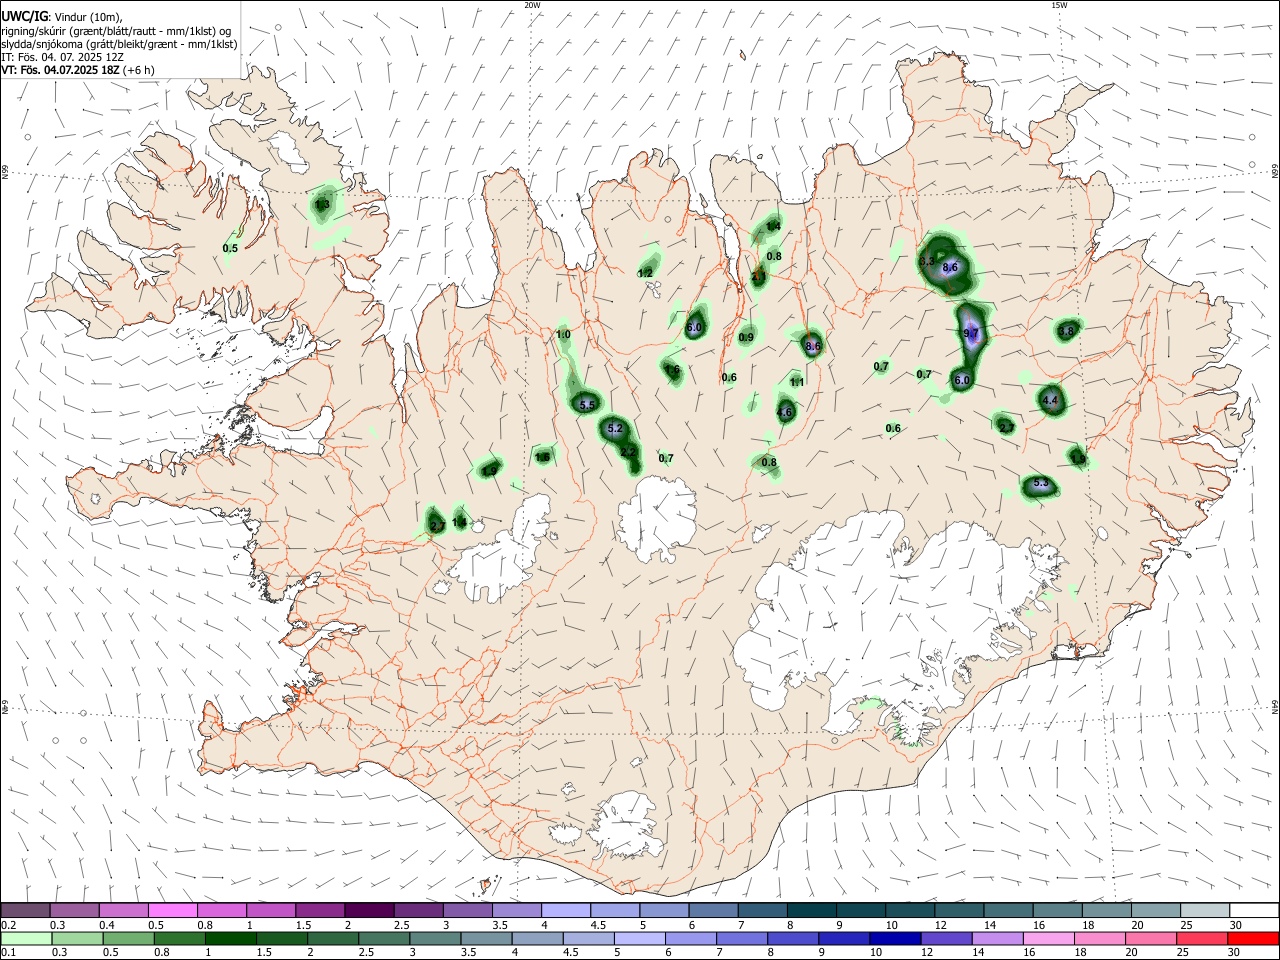The image size is (1280, 960).
Task: Select the 3.3 value beside 8.6
Action: tap(926, 261)
